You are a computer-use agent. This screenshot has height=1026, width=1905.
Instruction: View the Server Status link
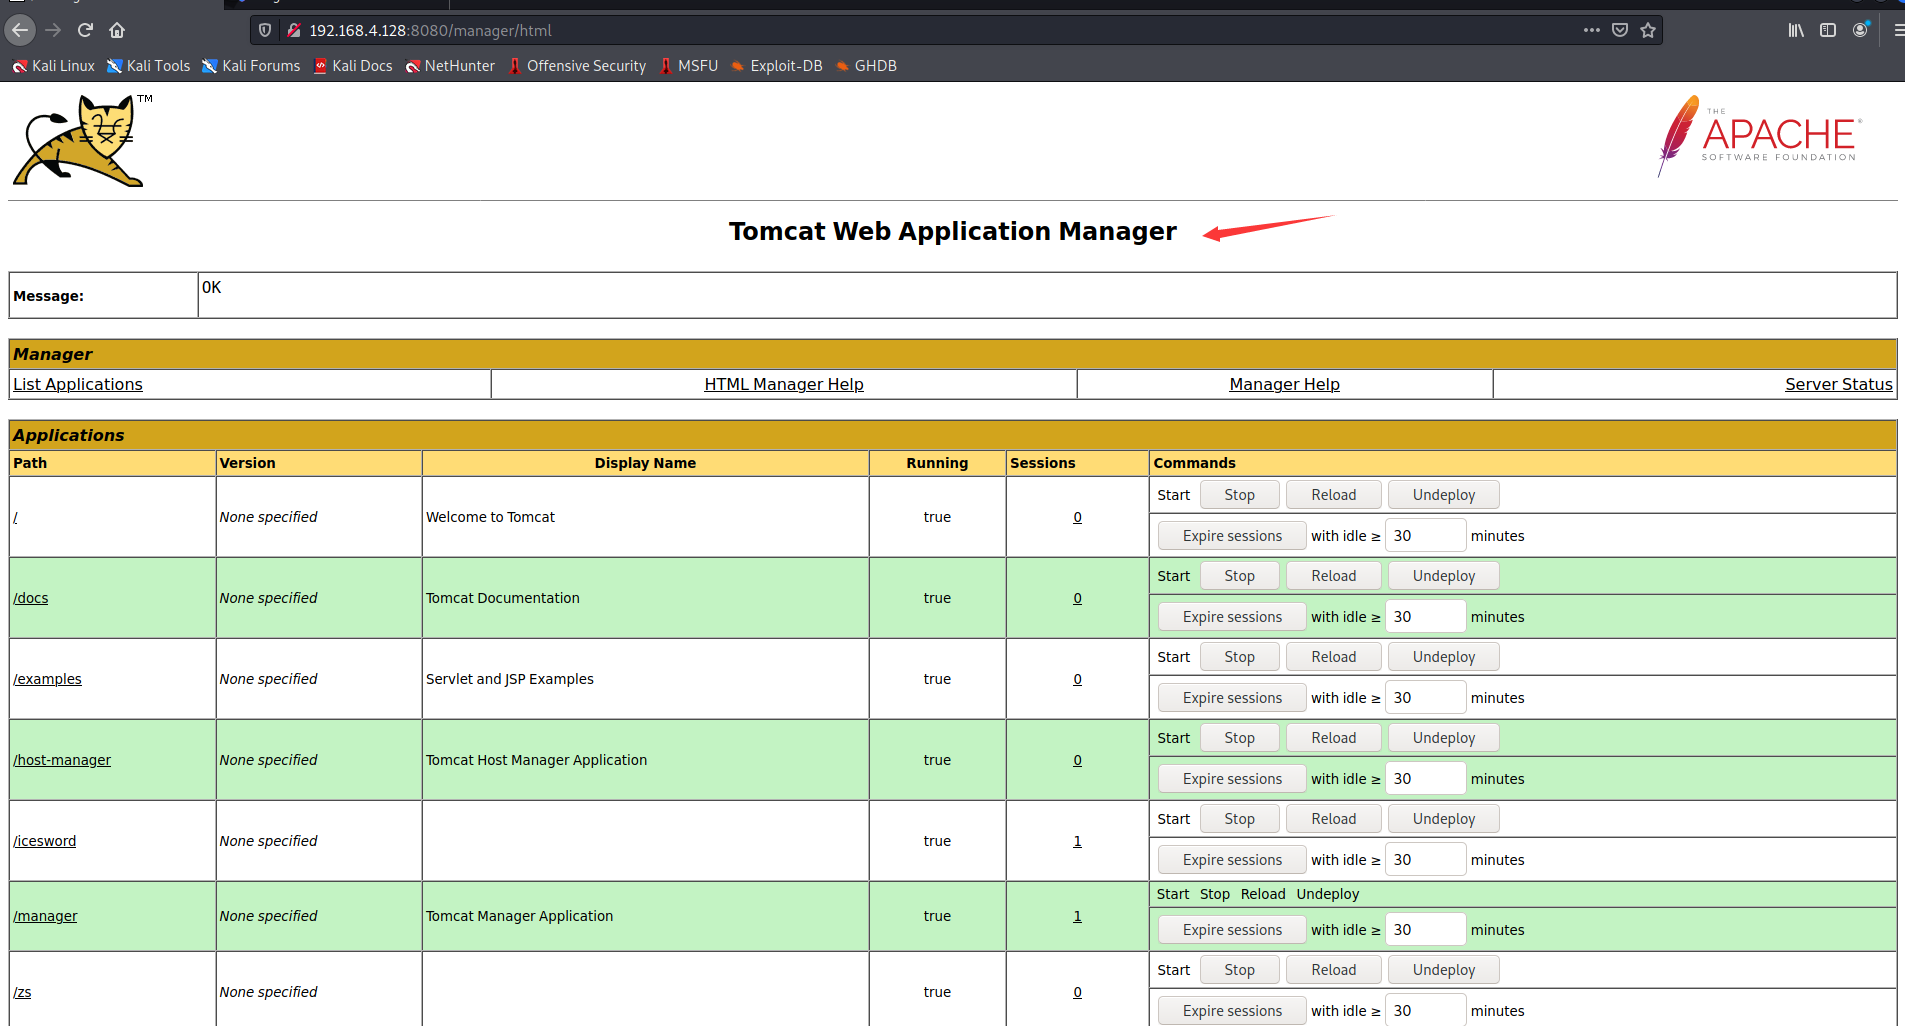point(1839,384)
